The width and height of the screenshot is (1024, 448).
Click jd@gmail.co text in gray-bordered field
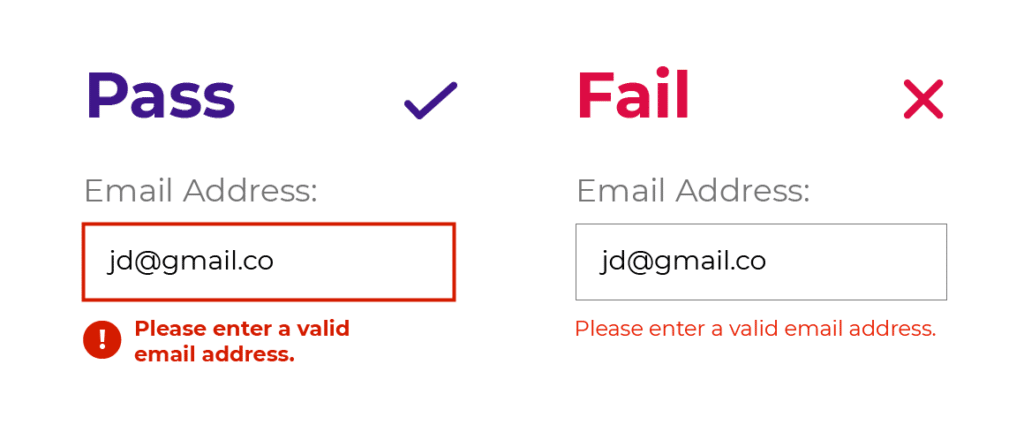[x=682, y=262]
